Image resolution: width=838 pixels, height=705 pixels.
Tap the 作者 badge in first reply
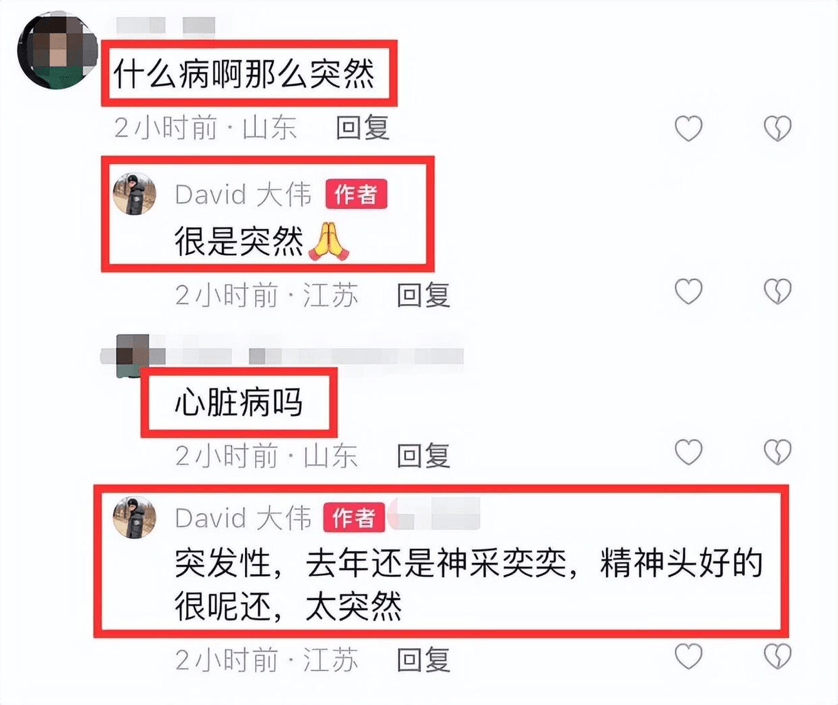pos(356,194)
